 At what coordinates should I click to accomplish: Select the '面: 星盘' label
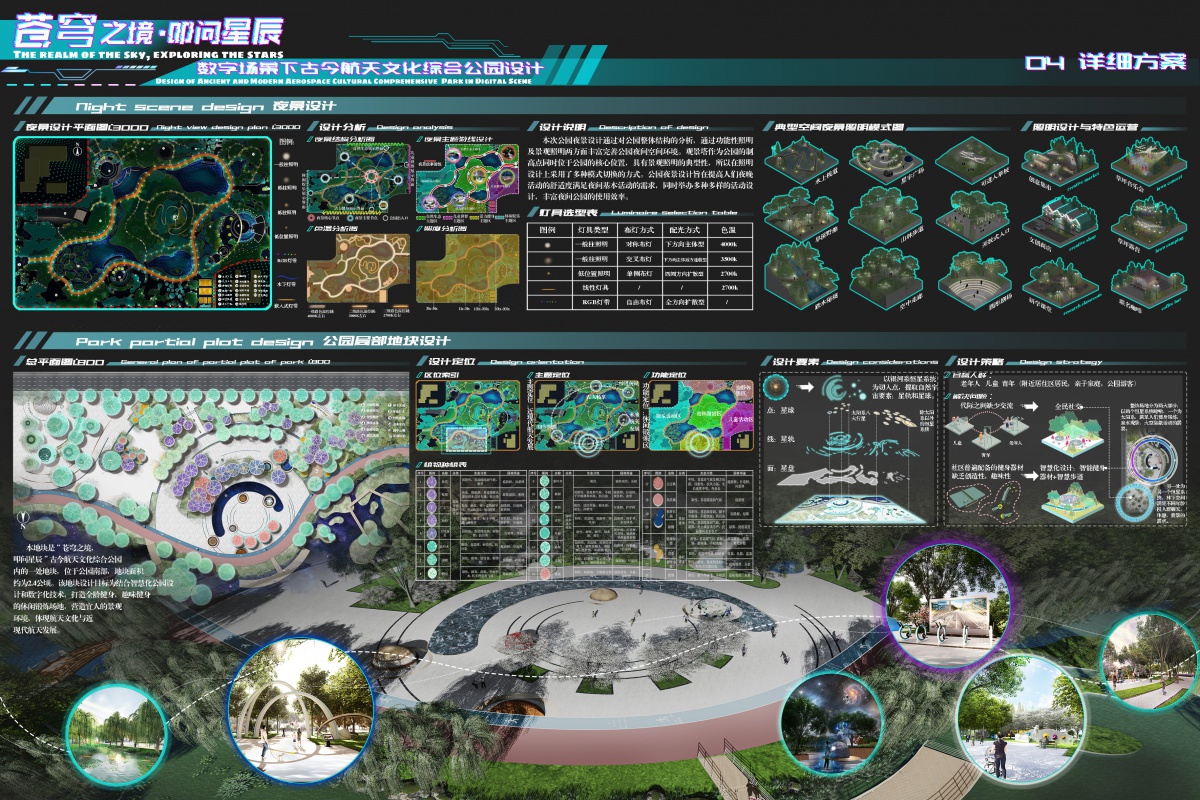(781, 467)
